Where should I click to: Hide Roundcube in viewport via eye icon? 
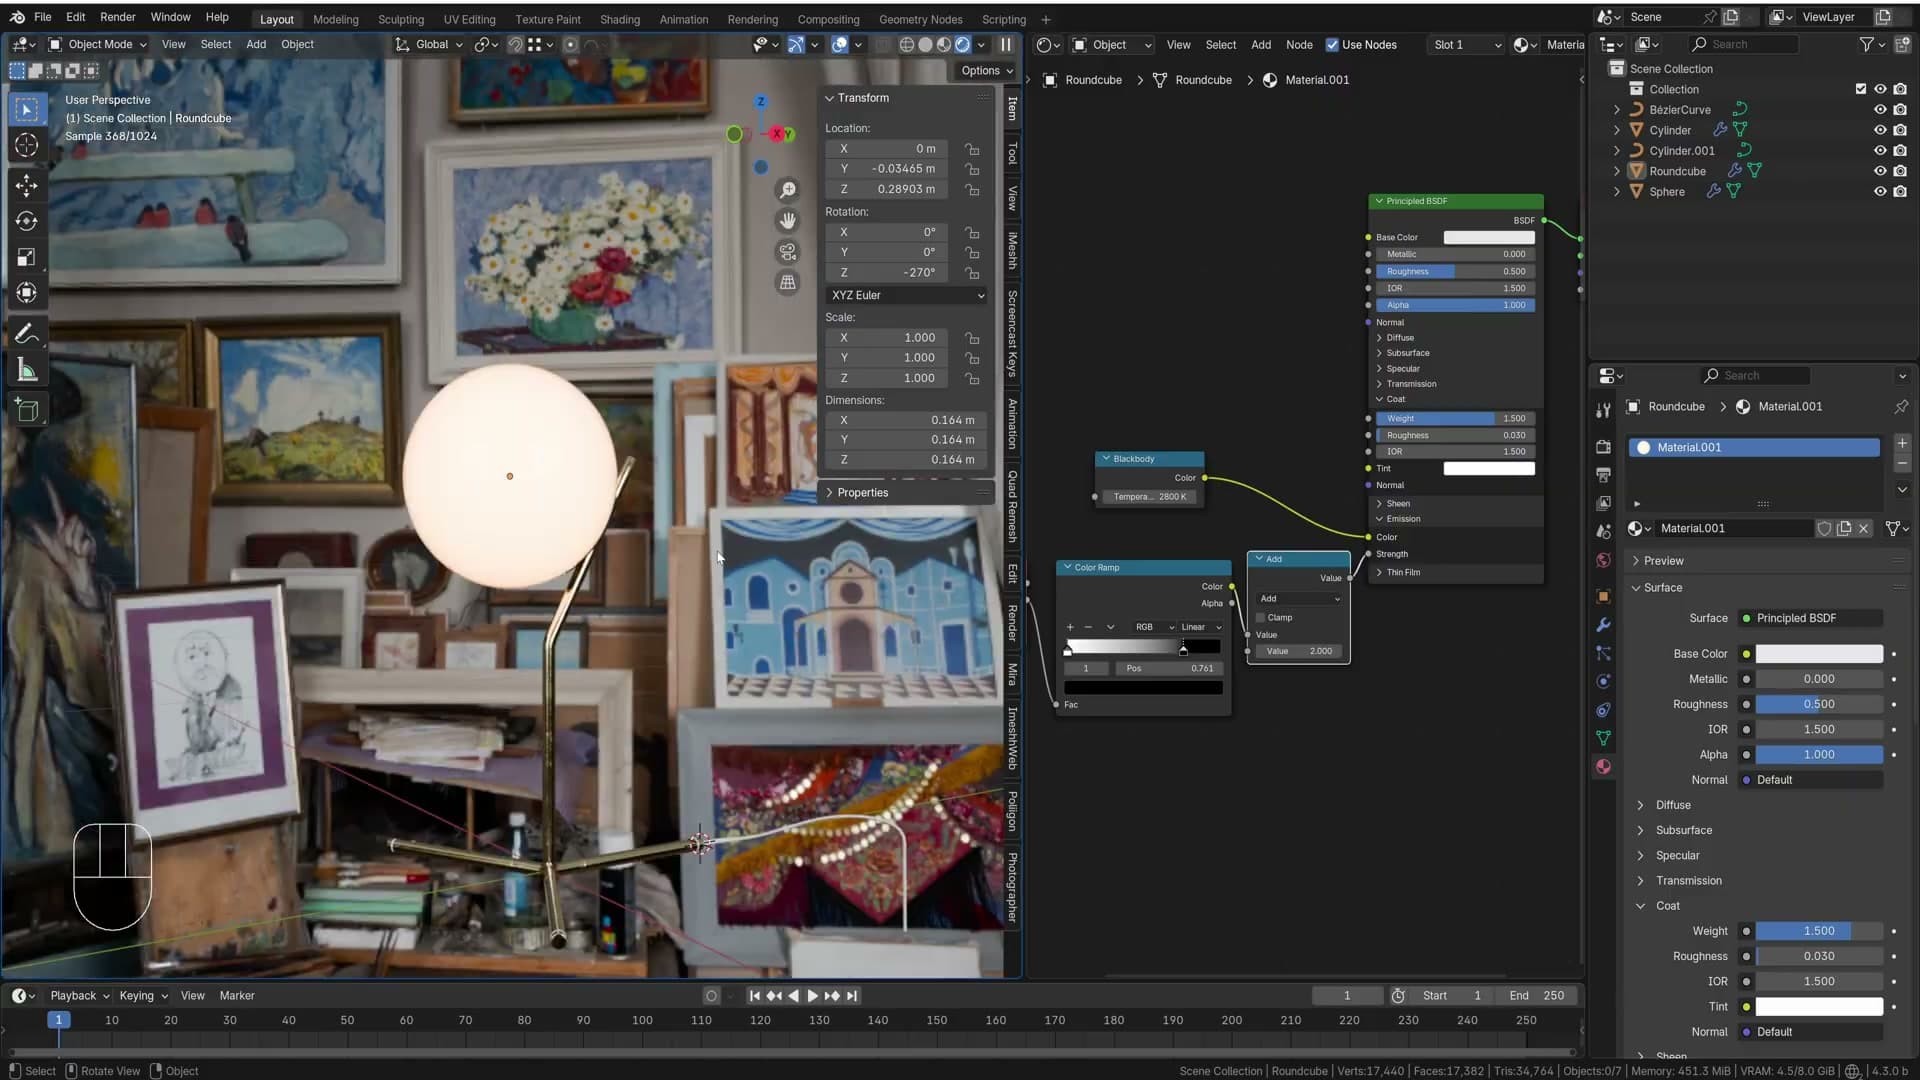[1880, 171]
